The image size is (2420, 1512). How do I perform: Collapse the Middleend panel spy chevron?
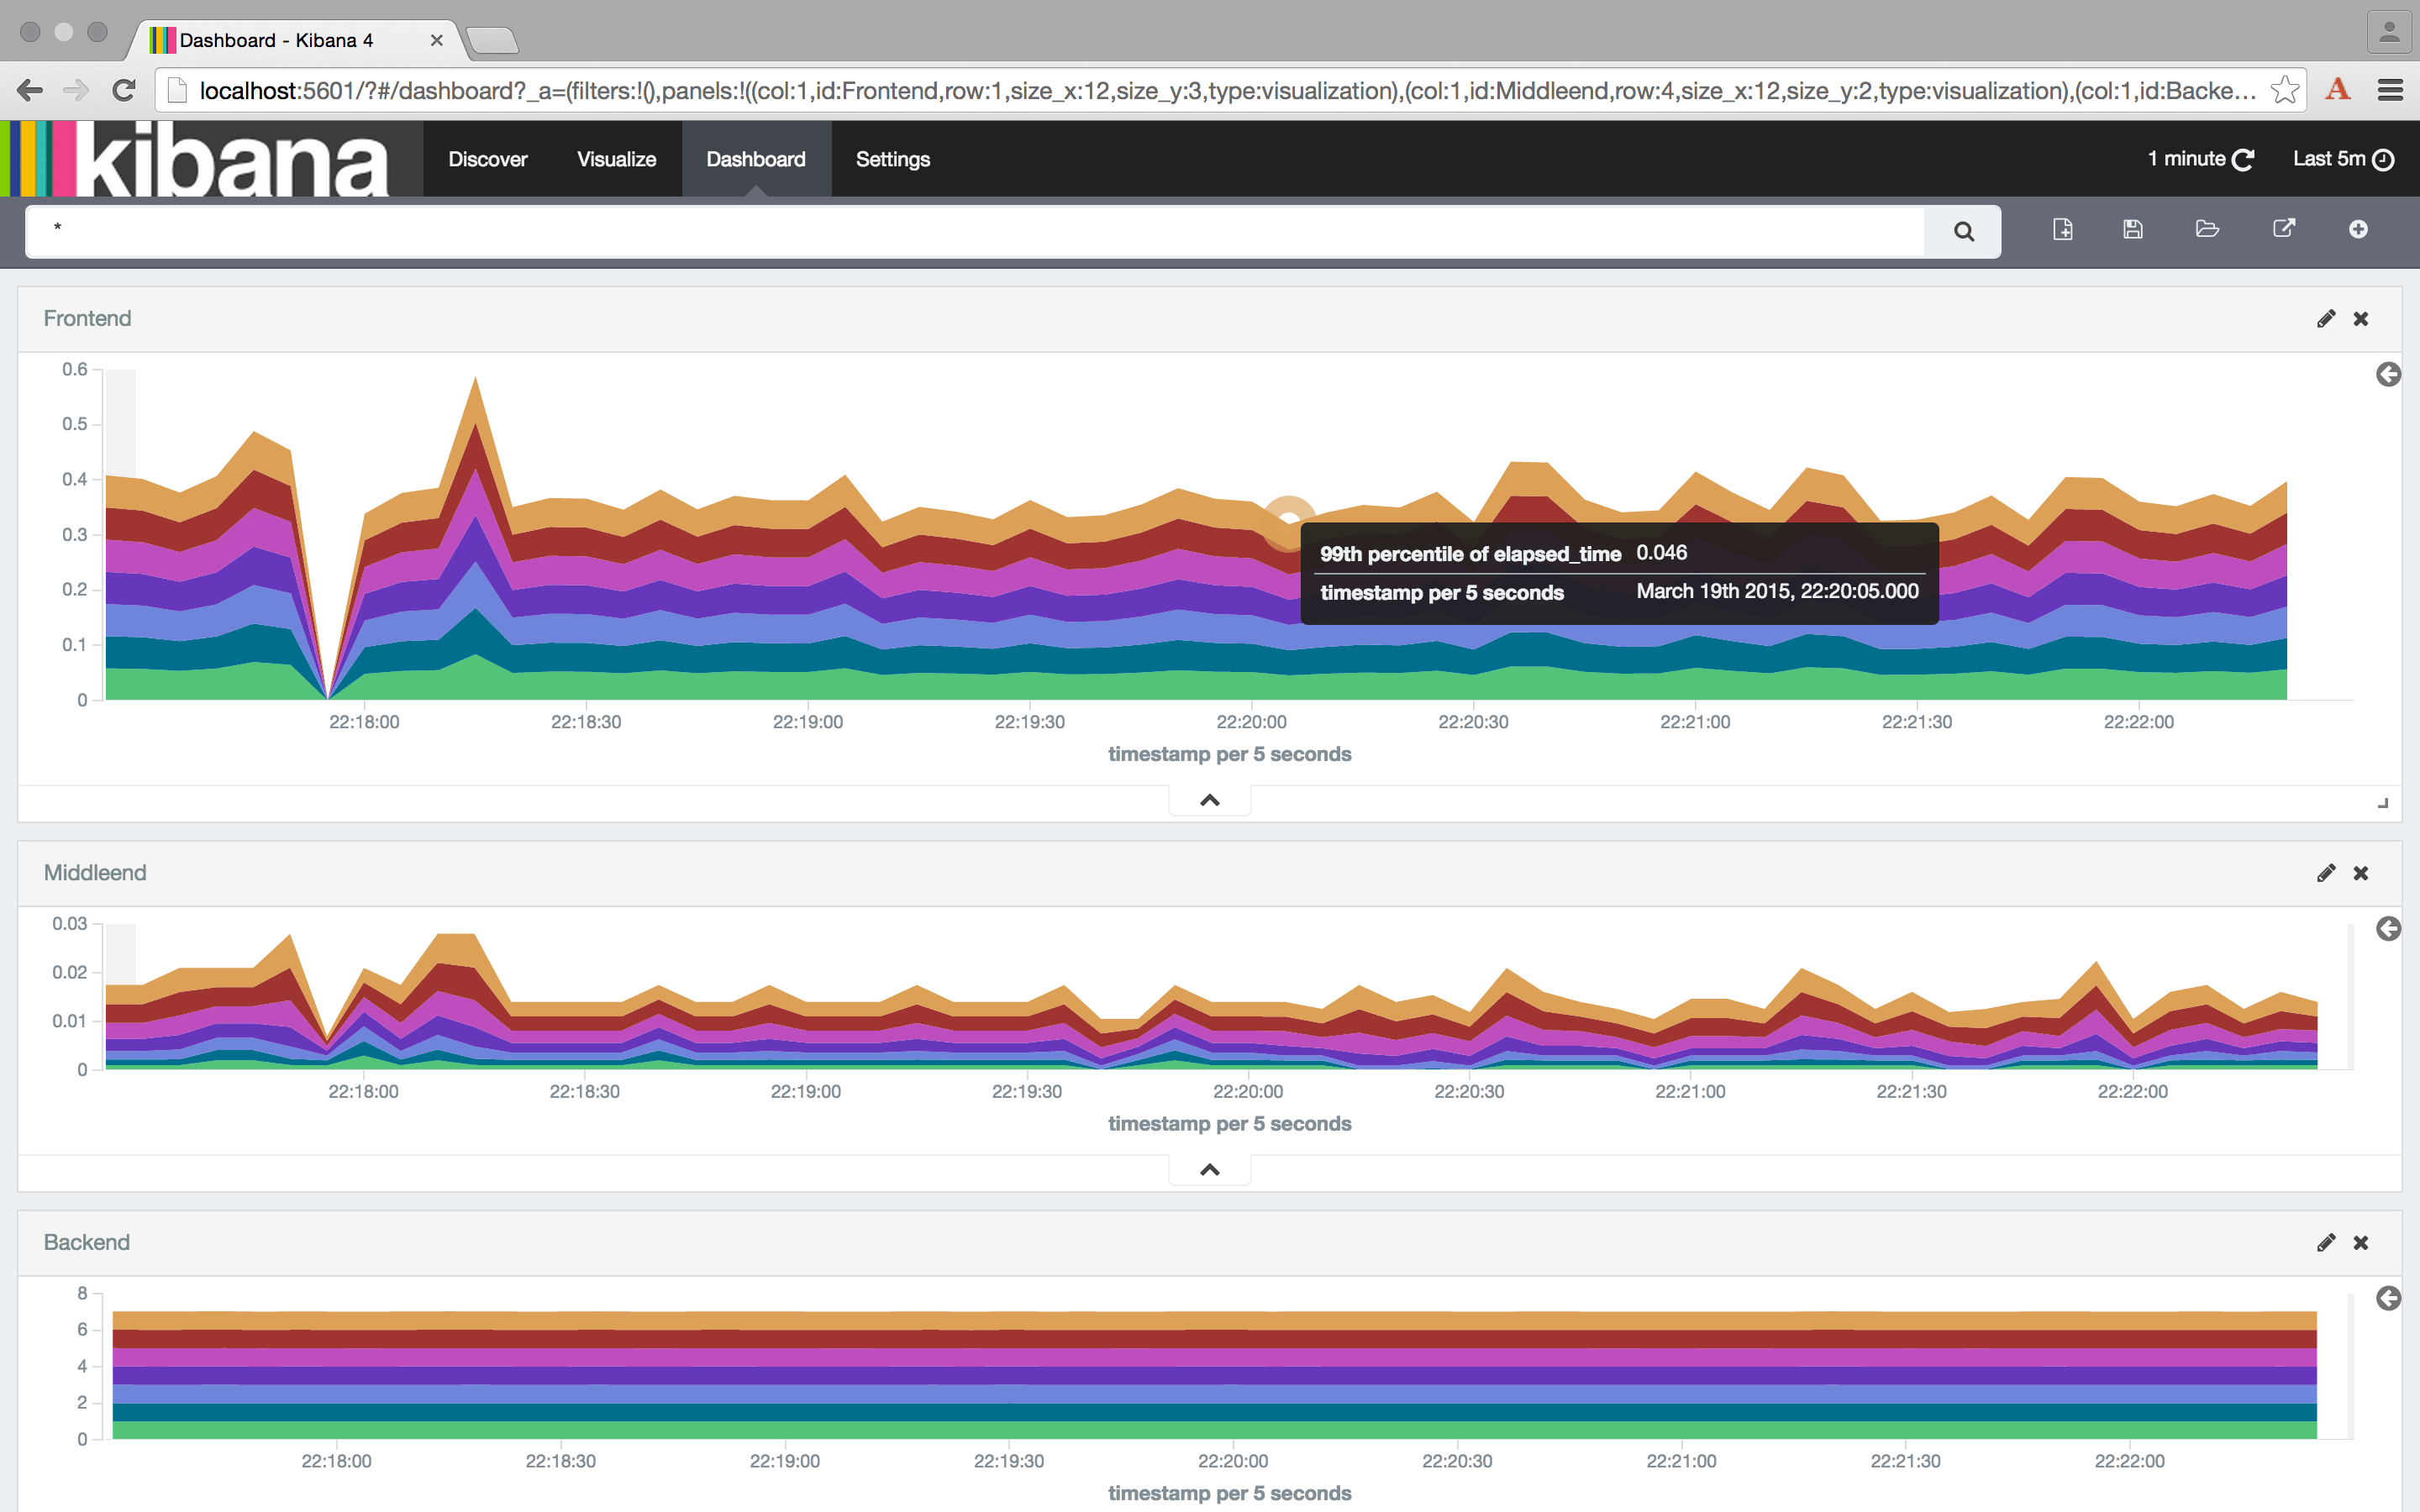(x=1209, y=1170)
